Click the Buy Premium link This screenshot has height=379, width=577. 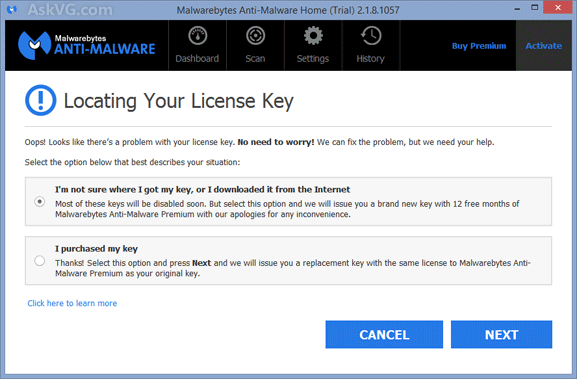pos(479,46)
